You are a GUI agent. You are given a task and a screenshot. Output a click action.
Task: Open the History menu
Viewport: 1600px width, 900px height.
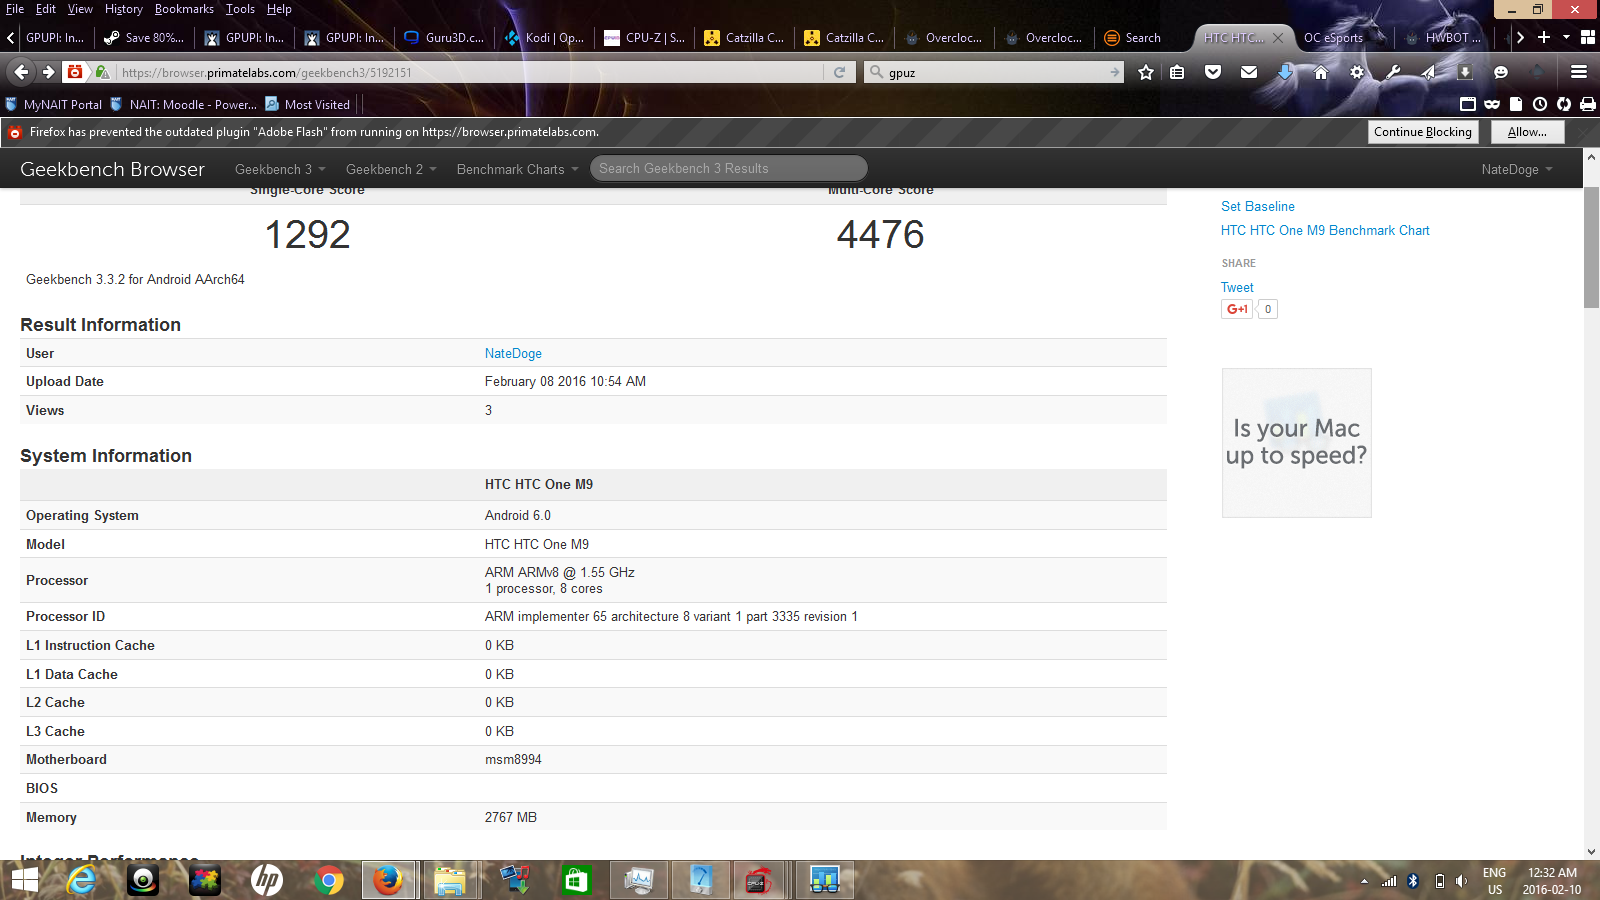click(123, 9)
